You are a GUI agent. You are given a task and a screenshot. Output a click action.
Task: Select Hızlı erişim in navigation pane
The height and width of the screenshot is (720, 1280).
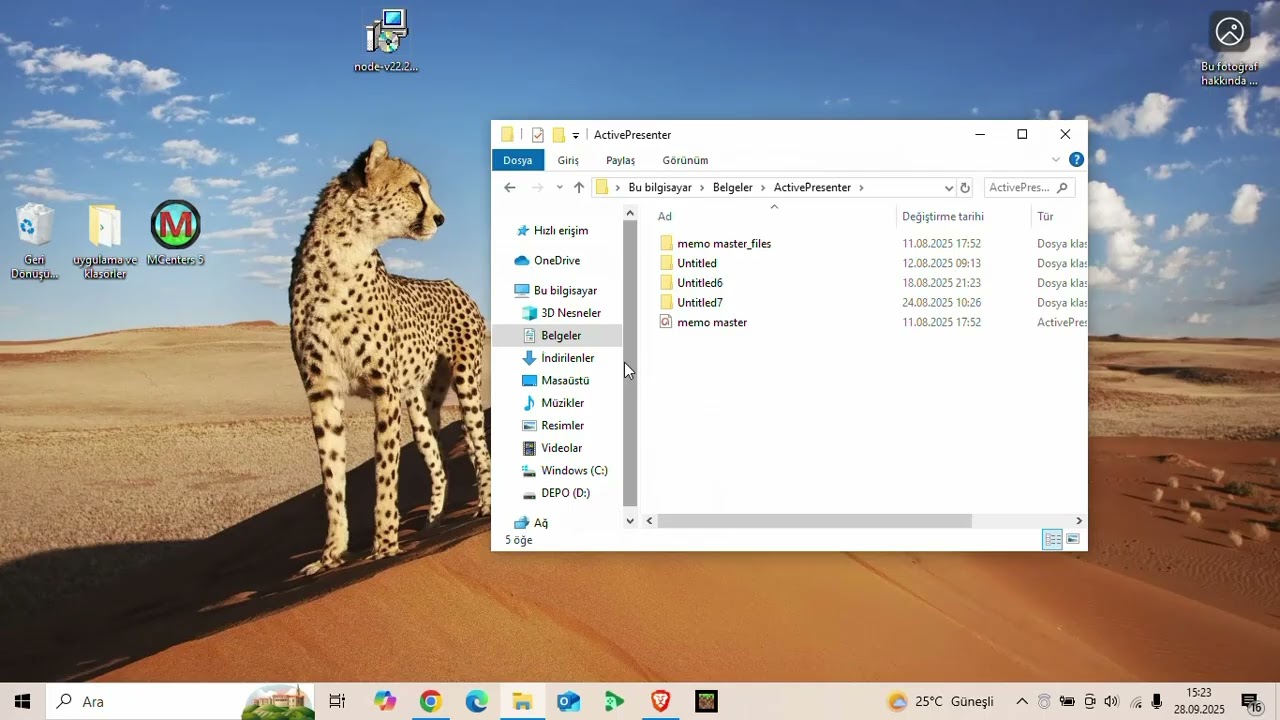551,231
